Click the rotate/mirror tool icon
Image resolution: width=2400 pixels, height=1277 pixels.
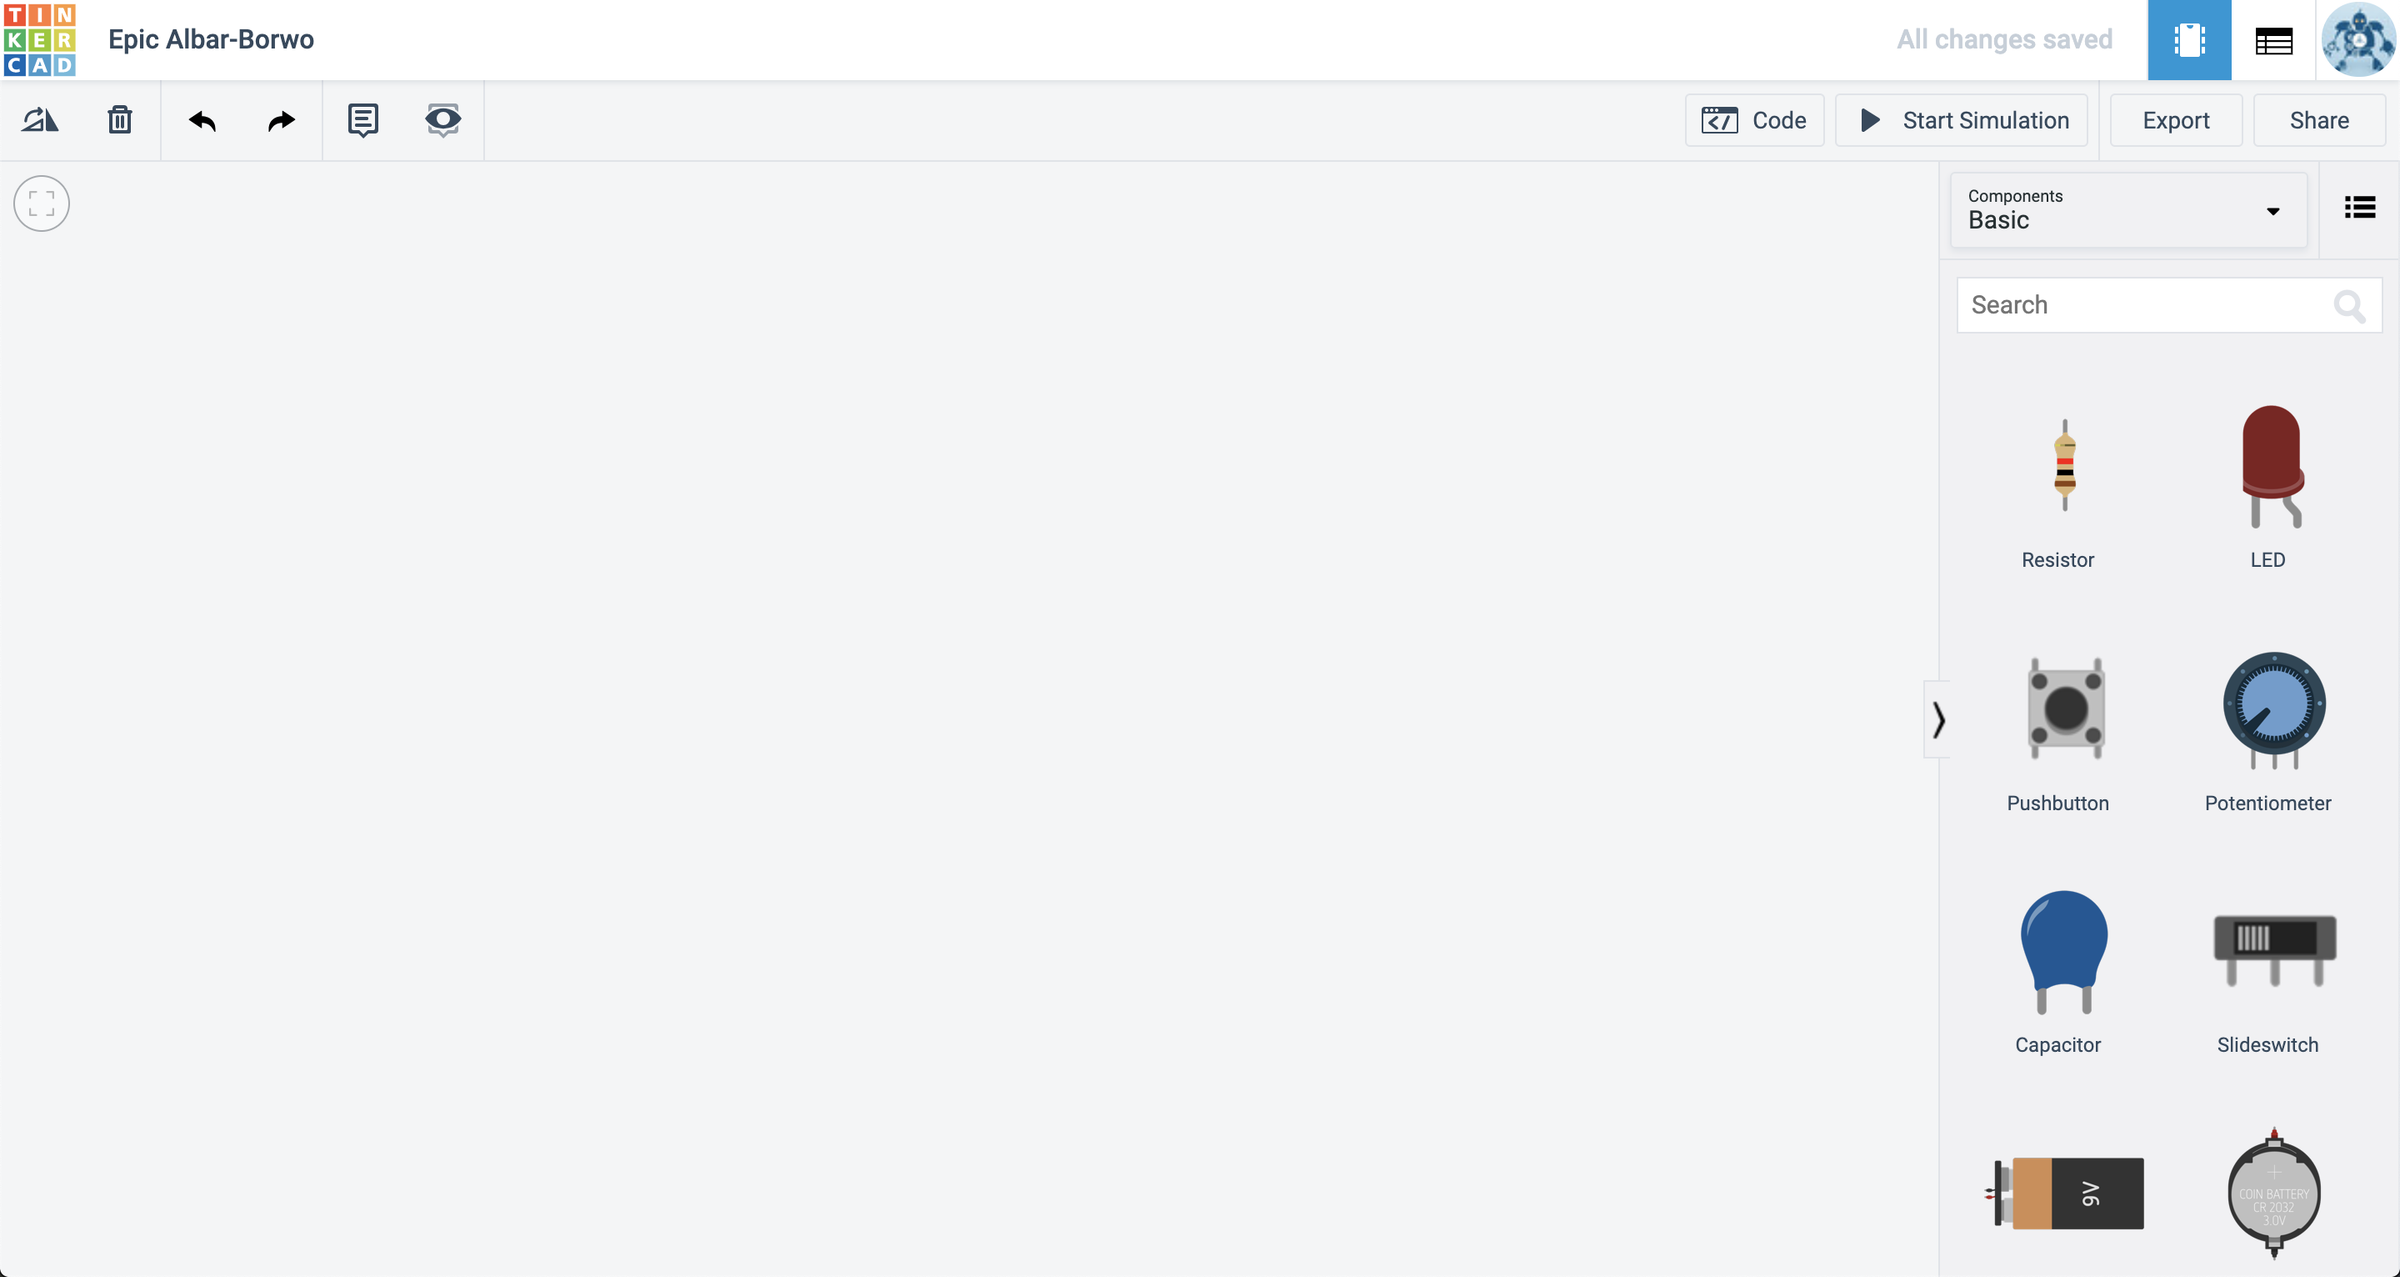(40, 120)
